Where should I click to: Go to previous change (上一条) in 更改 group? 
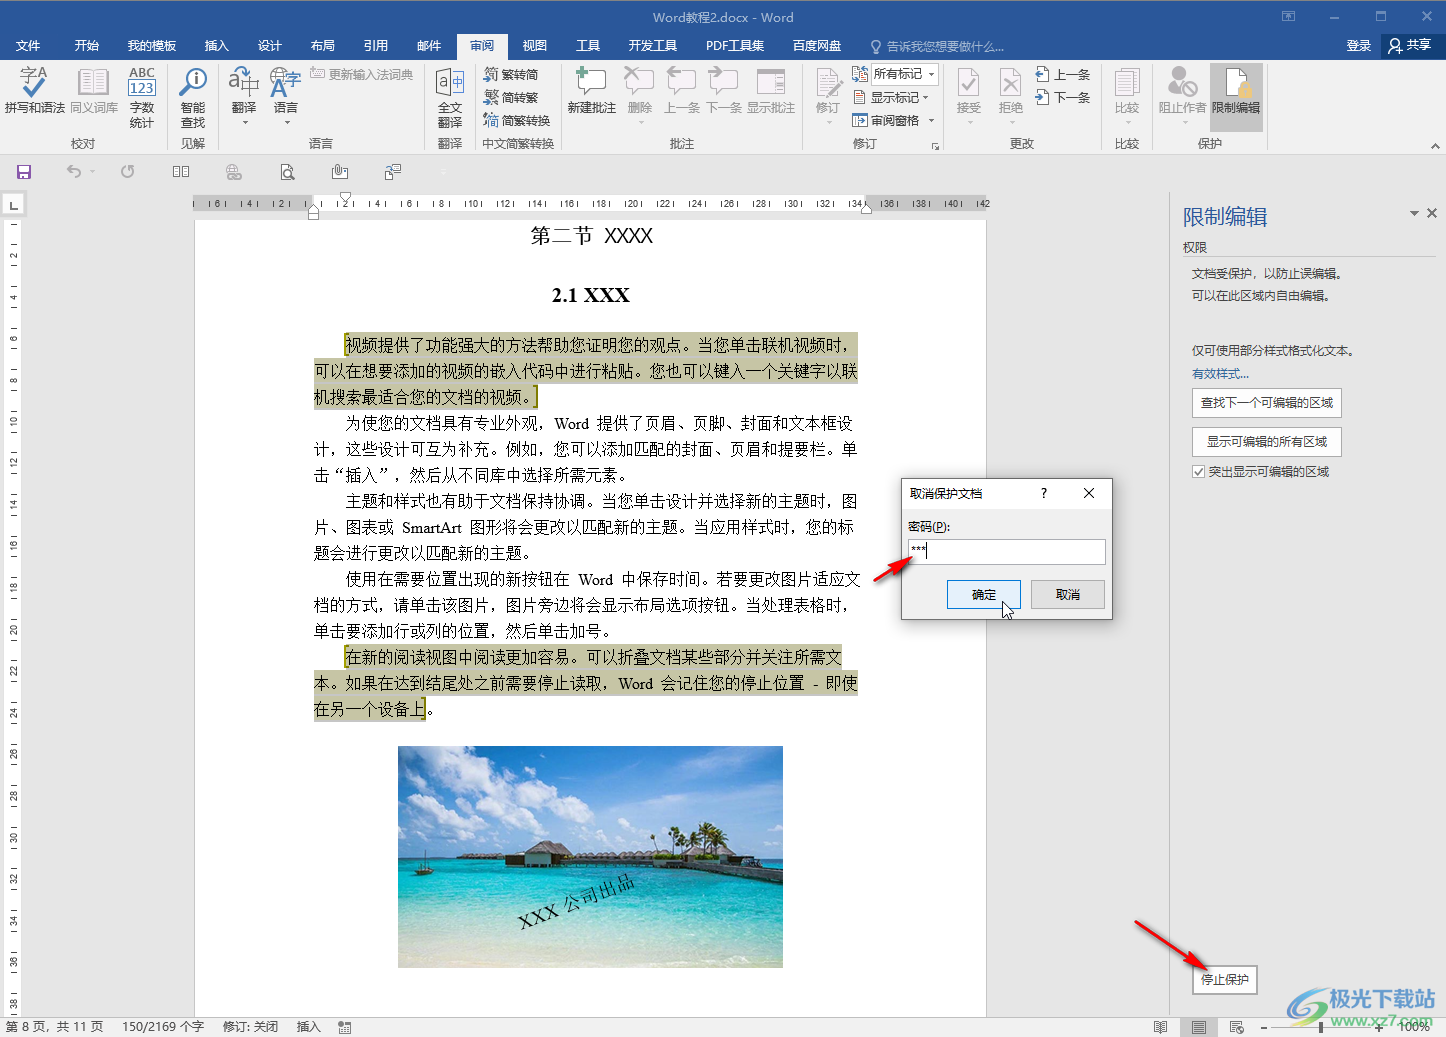click(1063, 75)
